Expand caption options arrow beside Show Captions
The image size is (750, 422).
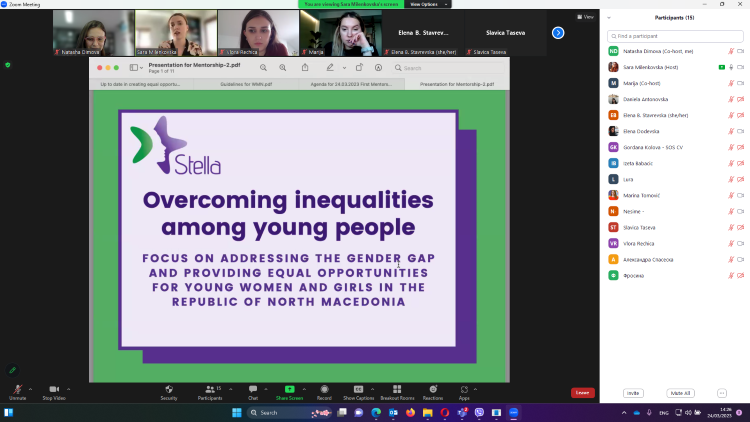pos(373,389)
